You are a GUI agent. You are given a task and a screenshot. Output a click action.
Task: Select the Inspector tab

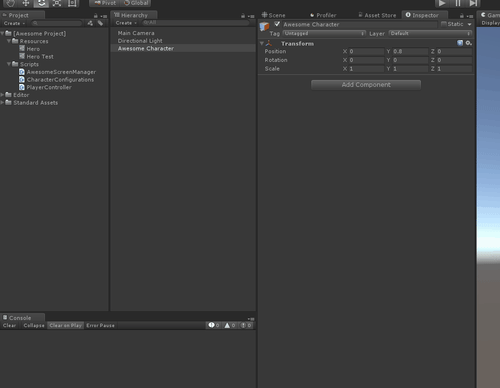tap(425, 15)
